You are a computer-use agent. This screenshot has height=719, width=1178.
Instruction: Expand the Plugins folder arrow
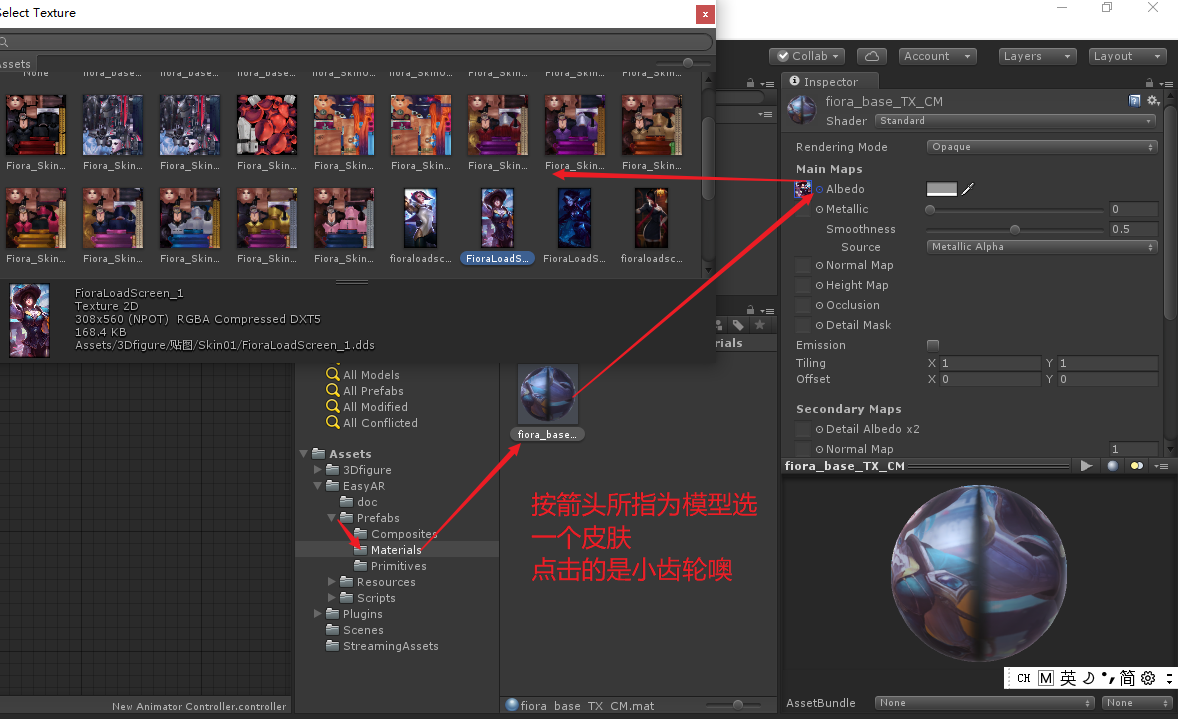pyautogui.click(x=318, y=614)
